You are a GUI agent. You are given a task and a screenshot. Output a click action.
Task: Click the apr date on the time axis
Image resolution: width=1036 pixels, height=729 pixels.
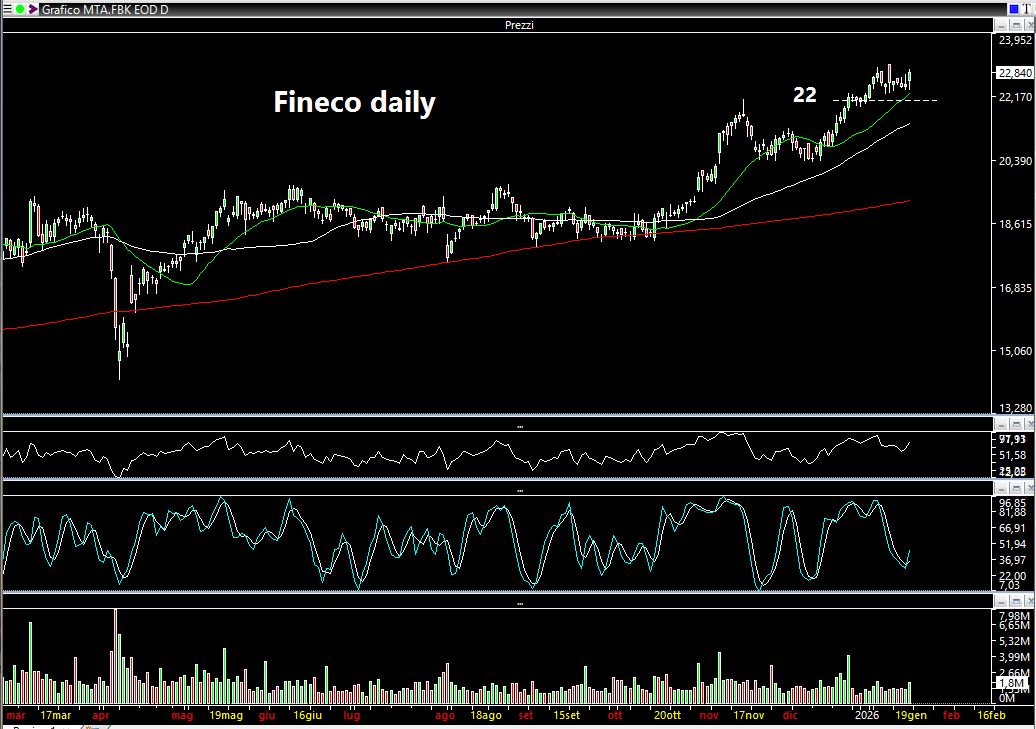[100, 715]
